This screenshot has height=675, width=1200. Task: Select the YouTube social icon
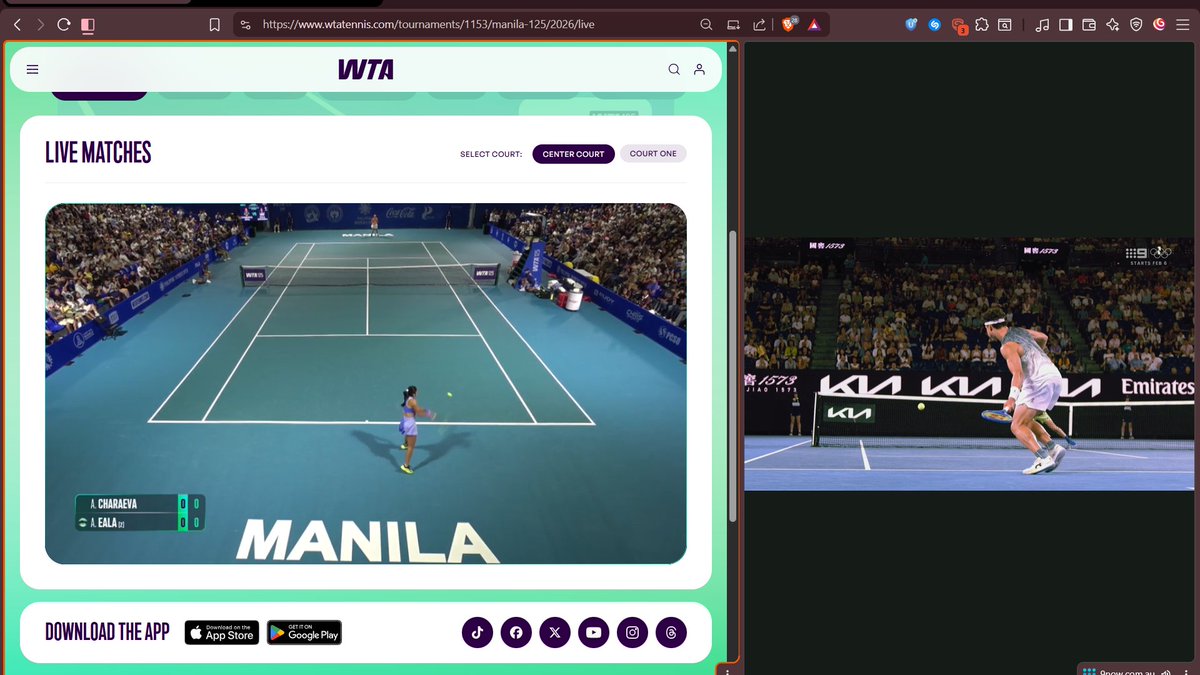pos(594,632)
